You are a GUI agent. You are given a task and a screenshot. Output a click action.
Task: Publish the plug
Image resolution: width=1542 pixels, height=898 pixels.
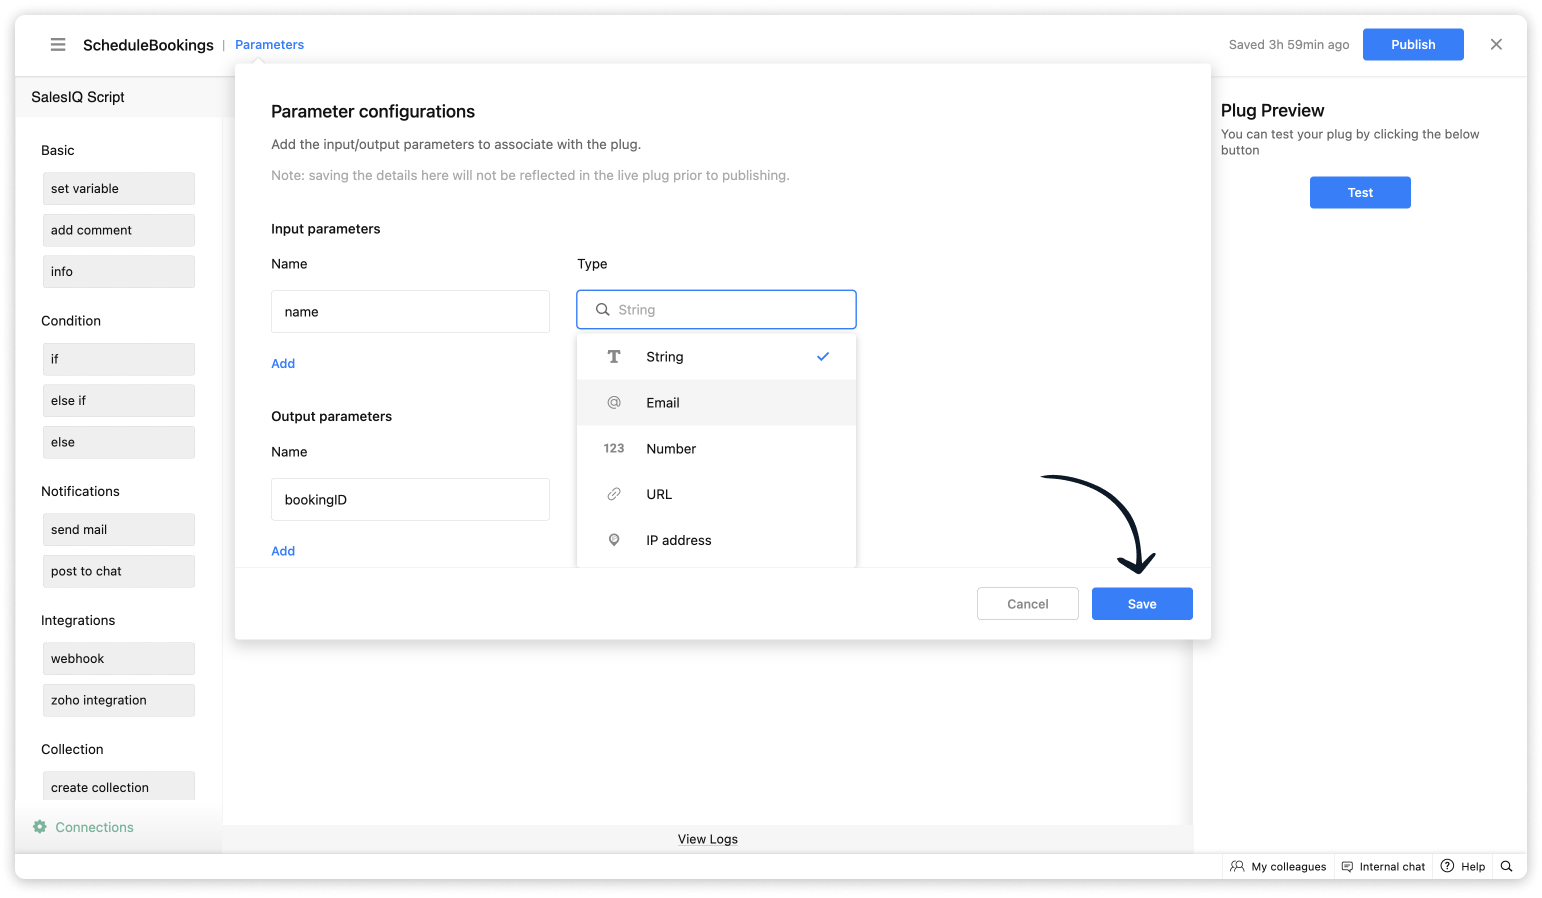click(1412, 45)
